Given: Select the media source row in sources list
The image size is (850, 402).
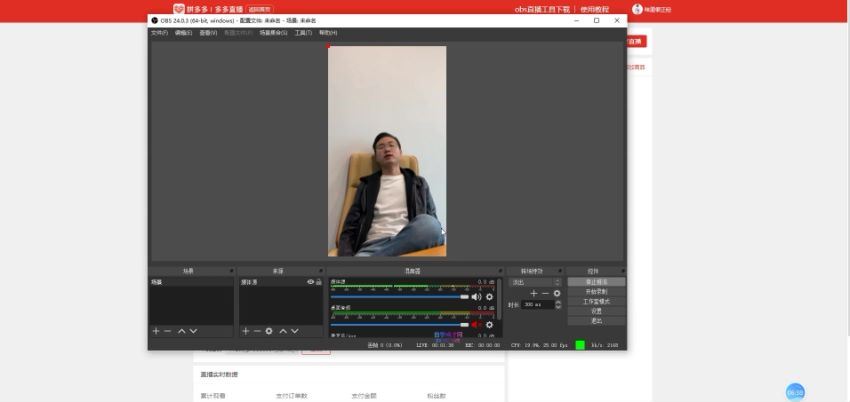Looking at the screenshot, I should click(281, 282).
